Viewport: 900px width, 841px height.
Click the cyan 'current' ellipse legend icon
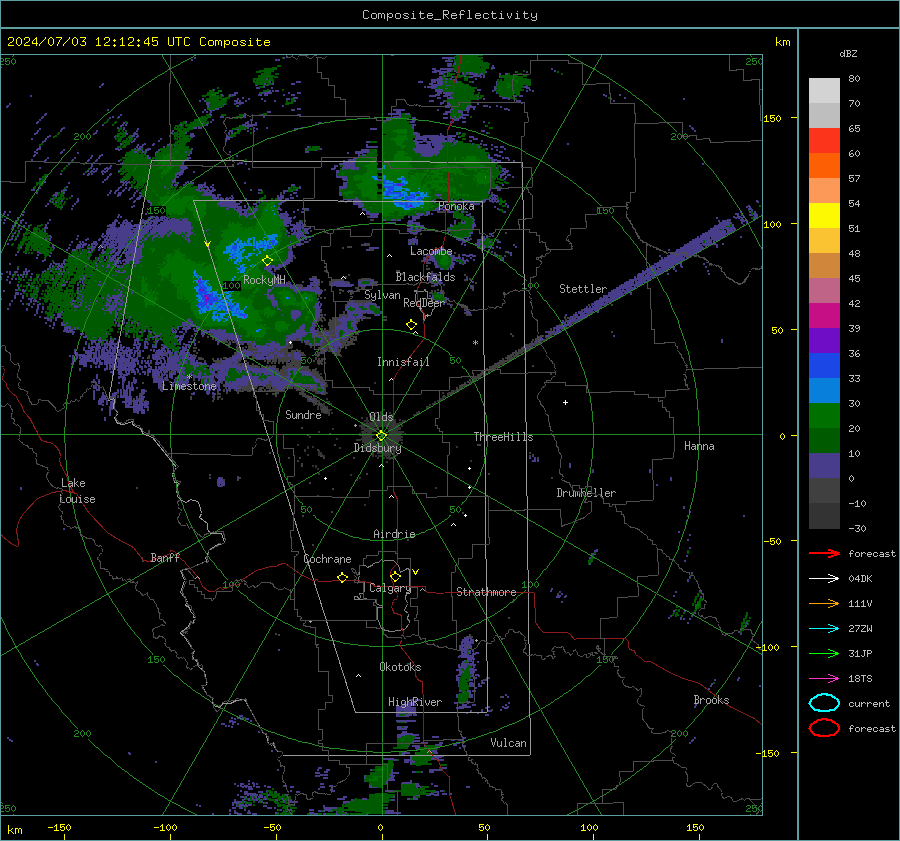tap(824, 703)
